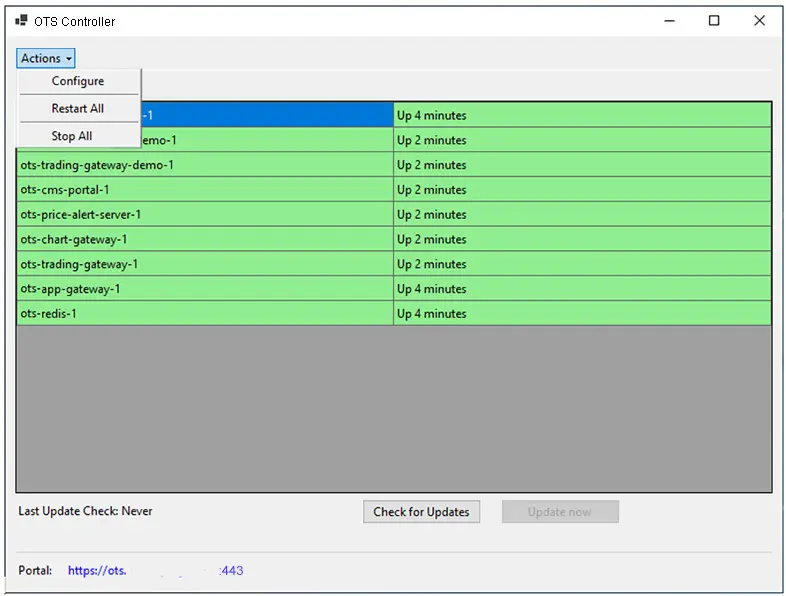Select the ots-app-gateway-1 row

tap(70, 289)
